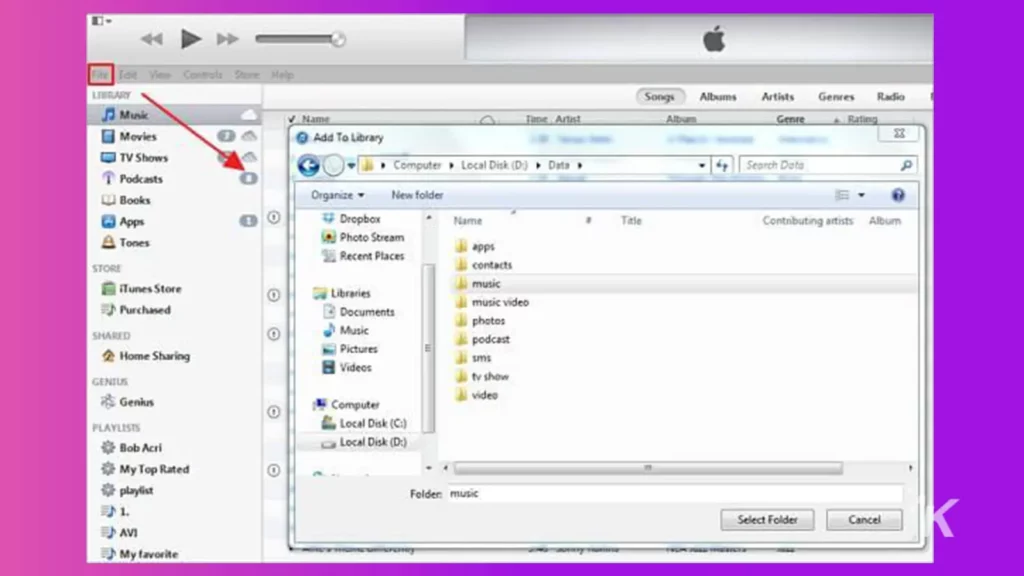Image resolution: width=1024 pixels, height=576 pixels.
Task: Open dialog help with the question icon
Action: [898, 195]
